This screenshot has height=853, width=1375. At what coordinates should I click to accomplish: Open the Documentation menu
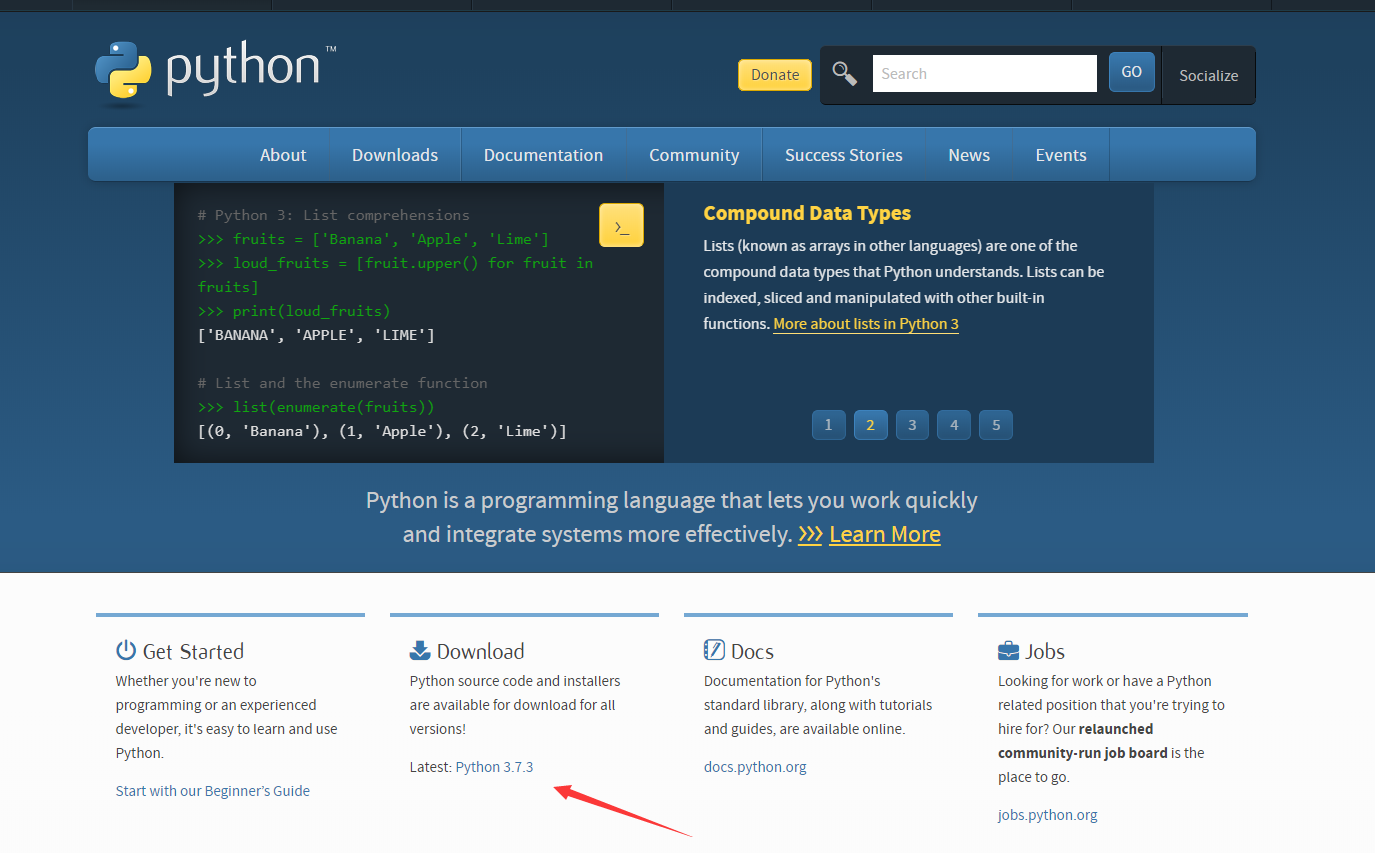pos(543,155)
